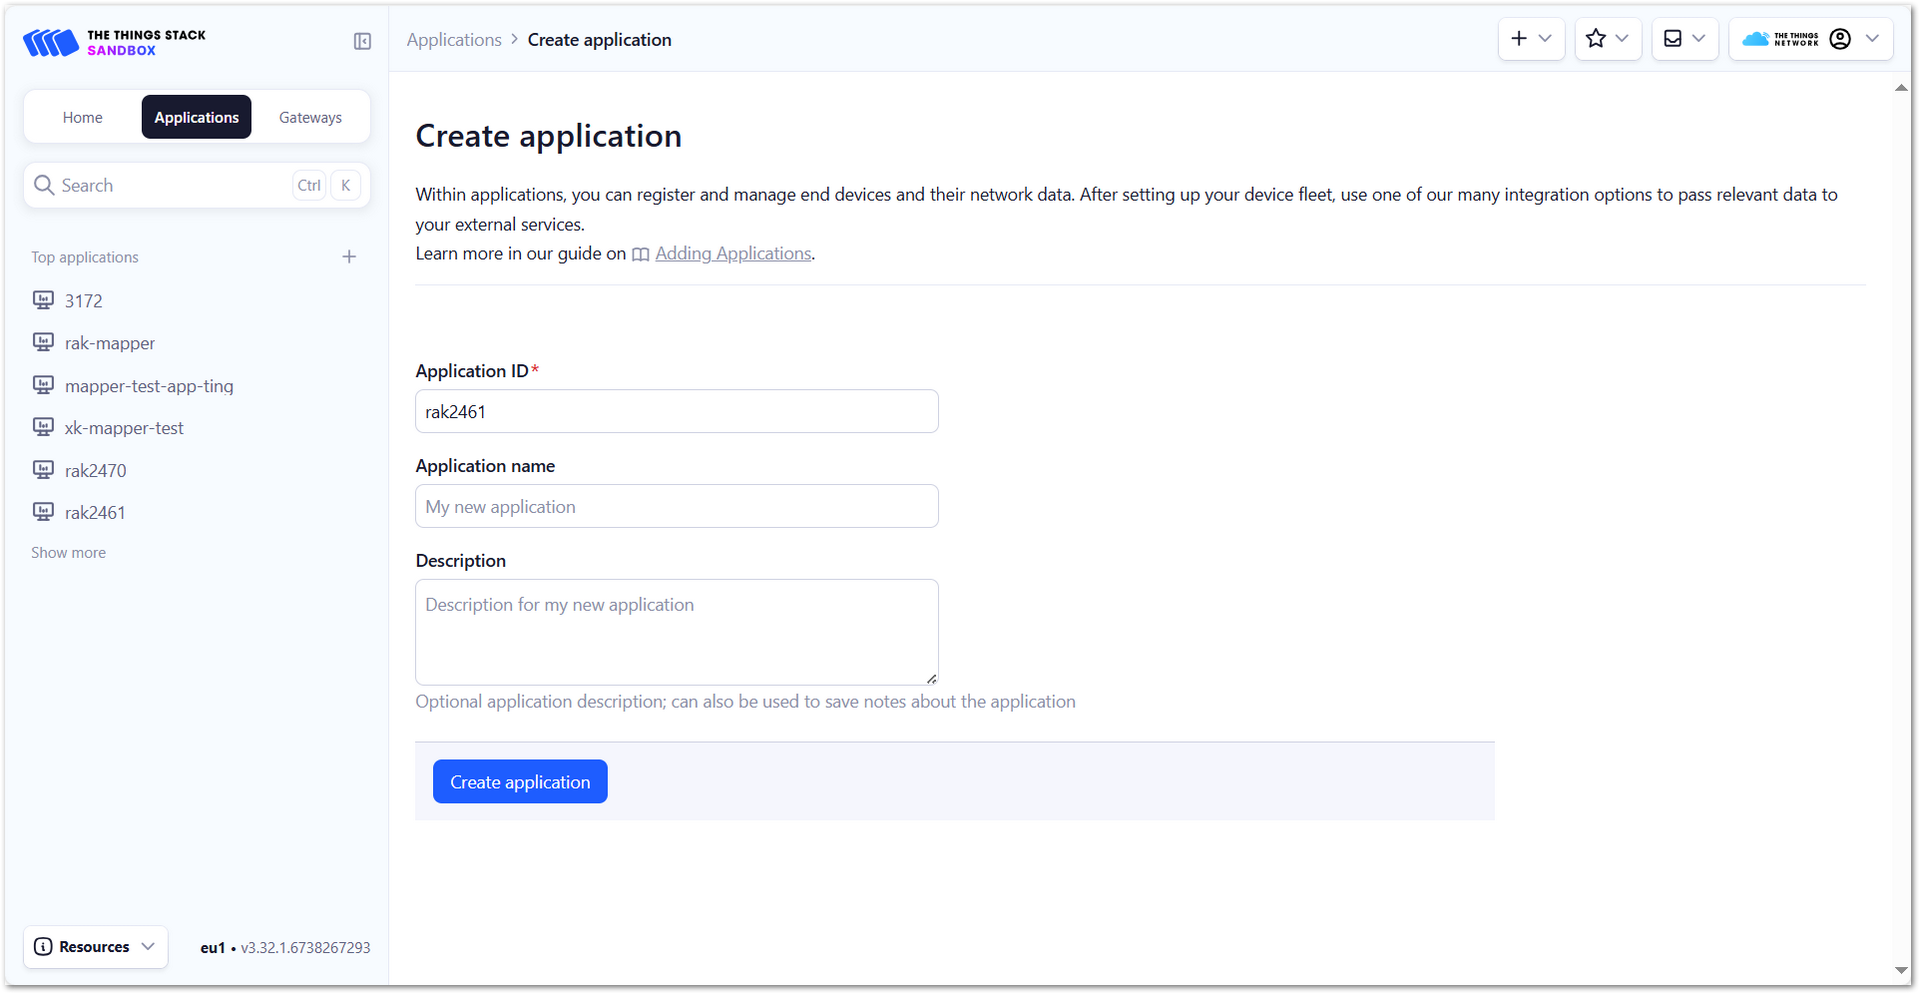Click The Things Stack Sandbox logo
This screenshot has height=994, width=1920.
coord(114,42)
